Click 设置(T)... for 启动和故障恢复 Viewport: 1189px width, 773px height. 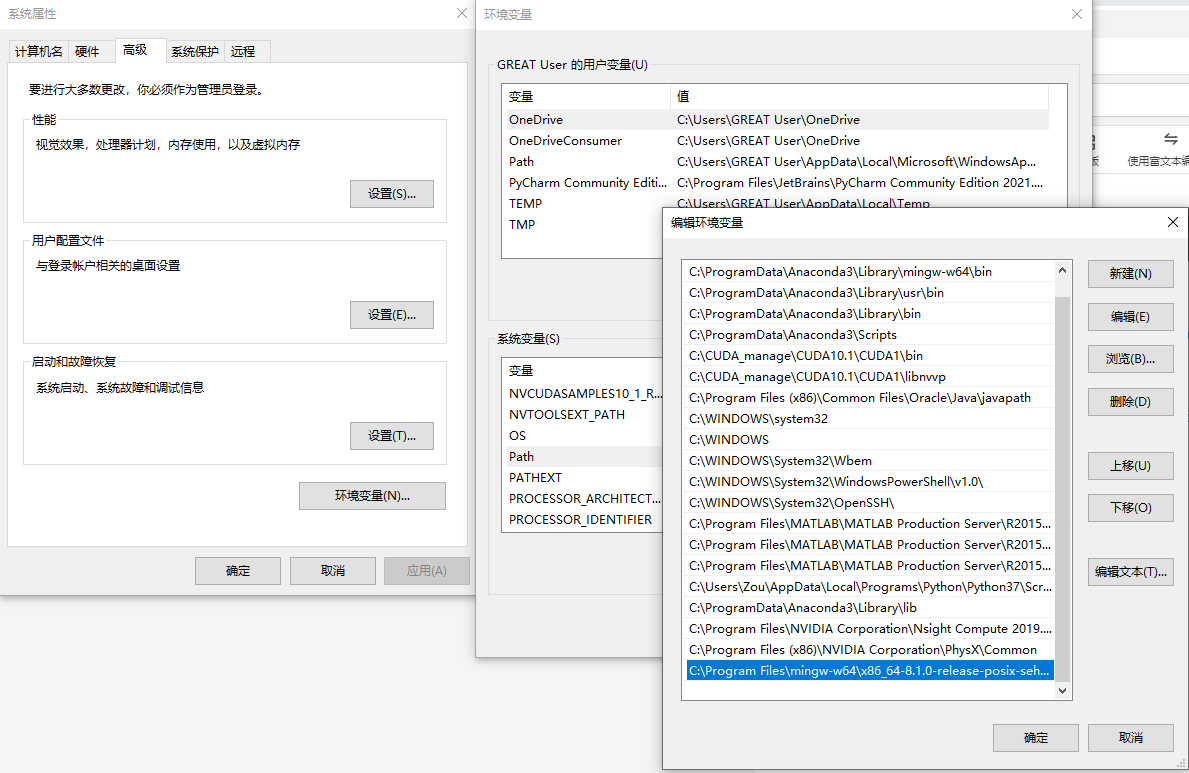(x=392, y=436)
